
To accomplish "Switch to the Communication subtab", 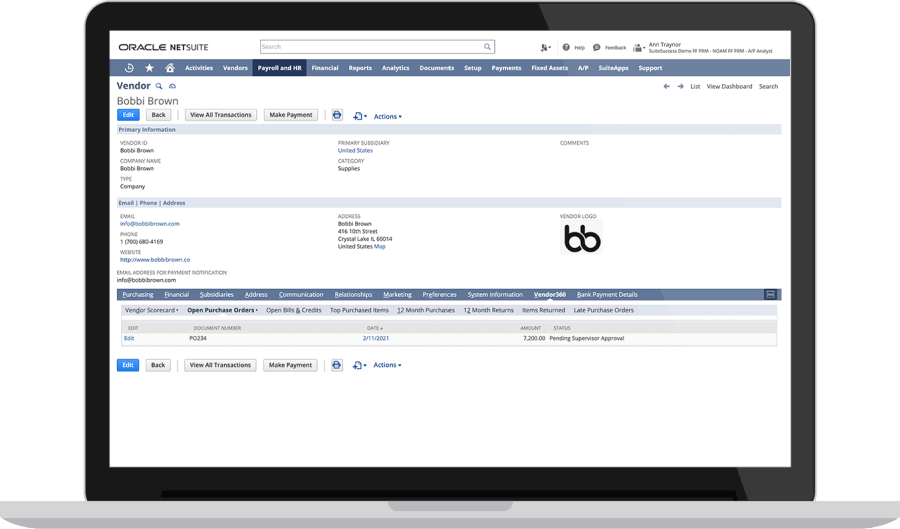I will (x=301, y=294).
